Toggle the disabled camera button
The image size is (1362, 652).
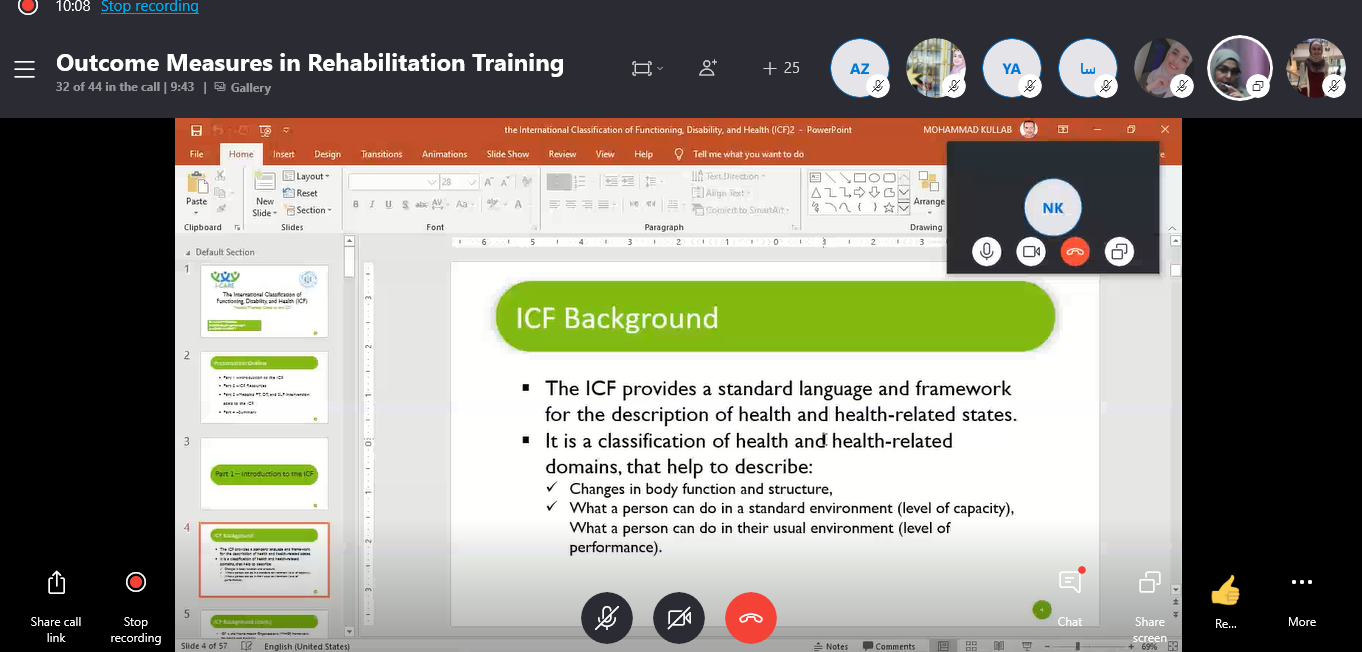(679, 618)
